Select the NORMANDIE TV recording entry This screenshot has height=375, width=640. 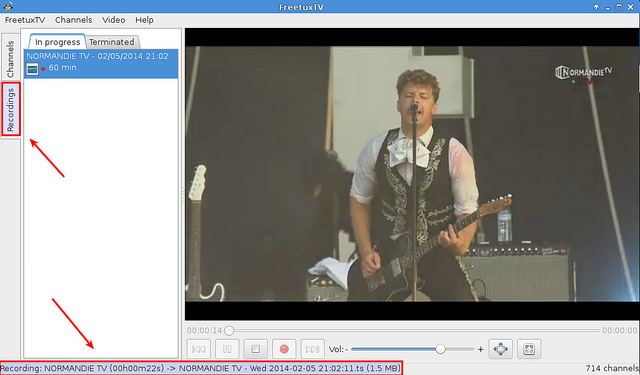coord(101,64)
